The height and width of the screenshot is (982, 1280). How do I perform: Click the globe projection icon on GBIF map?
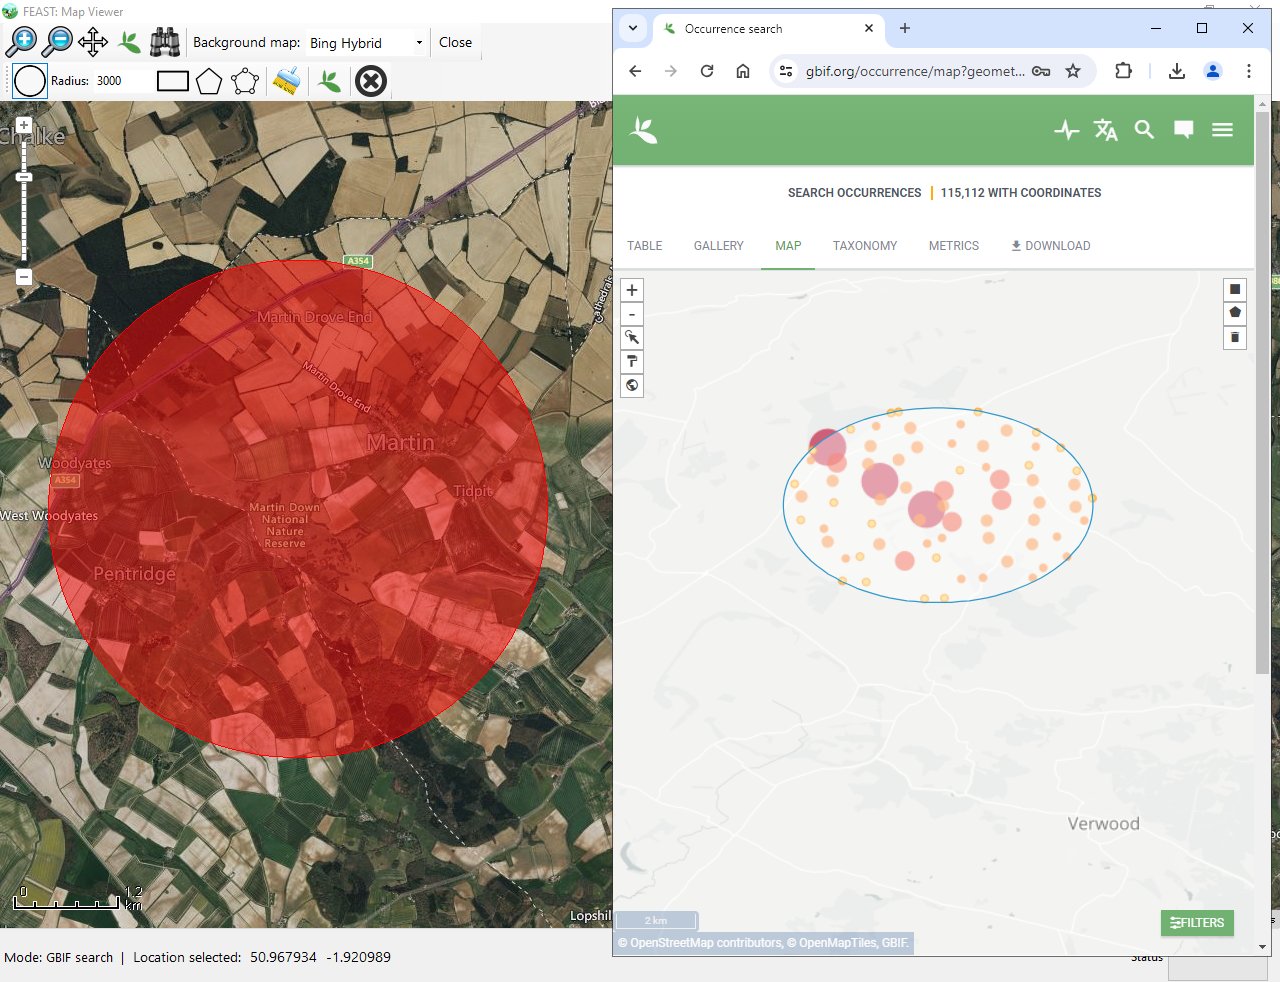click(x=632, y=386)
